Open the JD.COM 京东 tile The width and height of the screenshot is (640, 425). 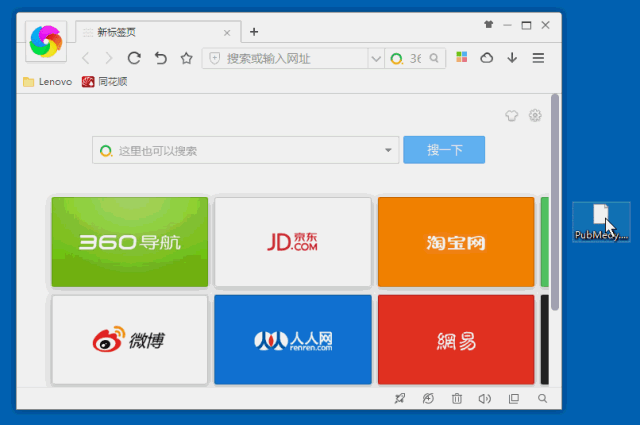point(293,242)
